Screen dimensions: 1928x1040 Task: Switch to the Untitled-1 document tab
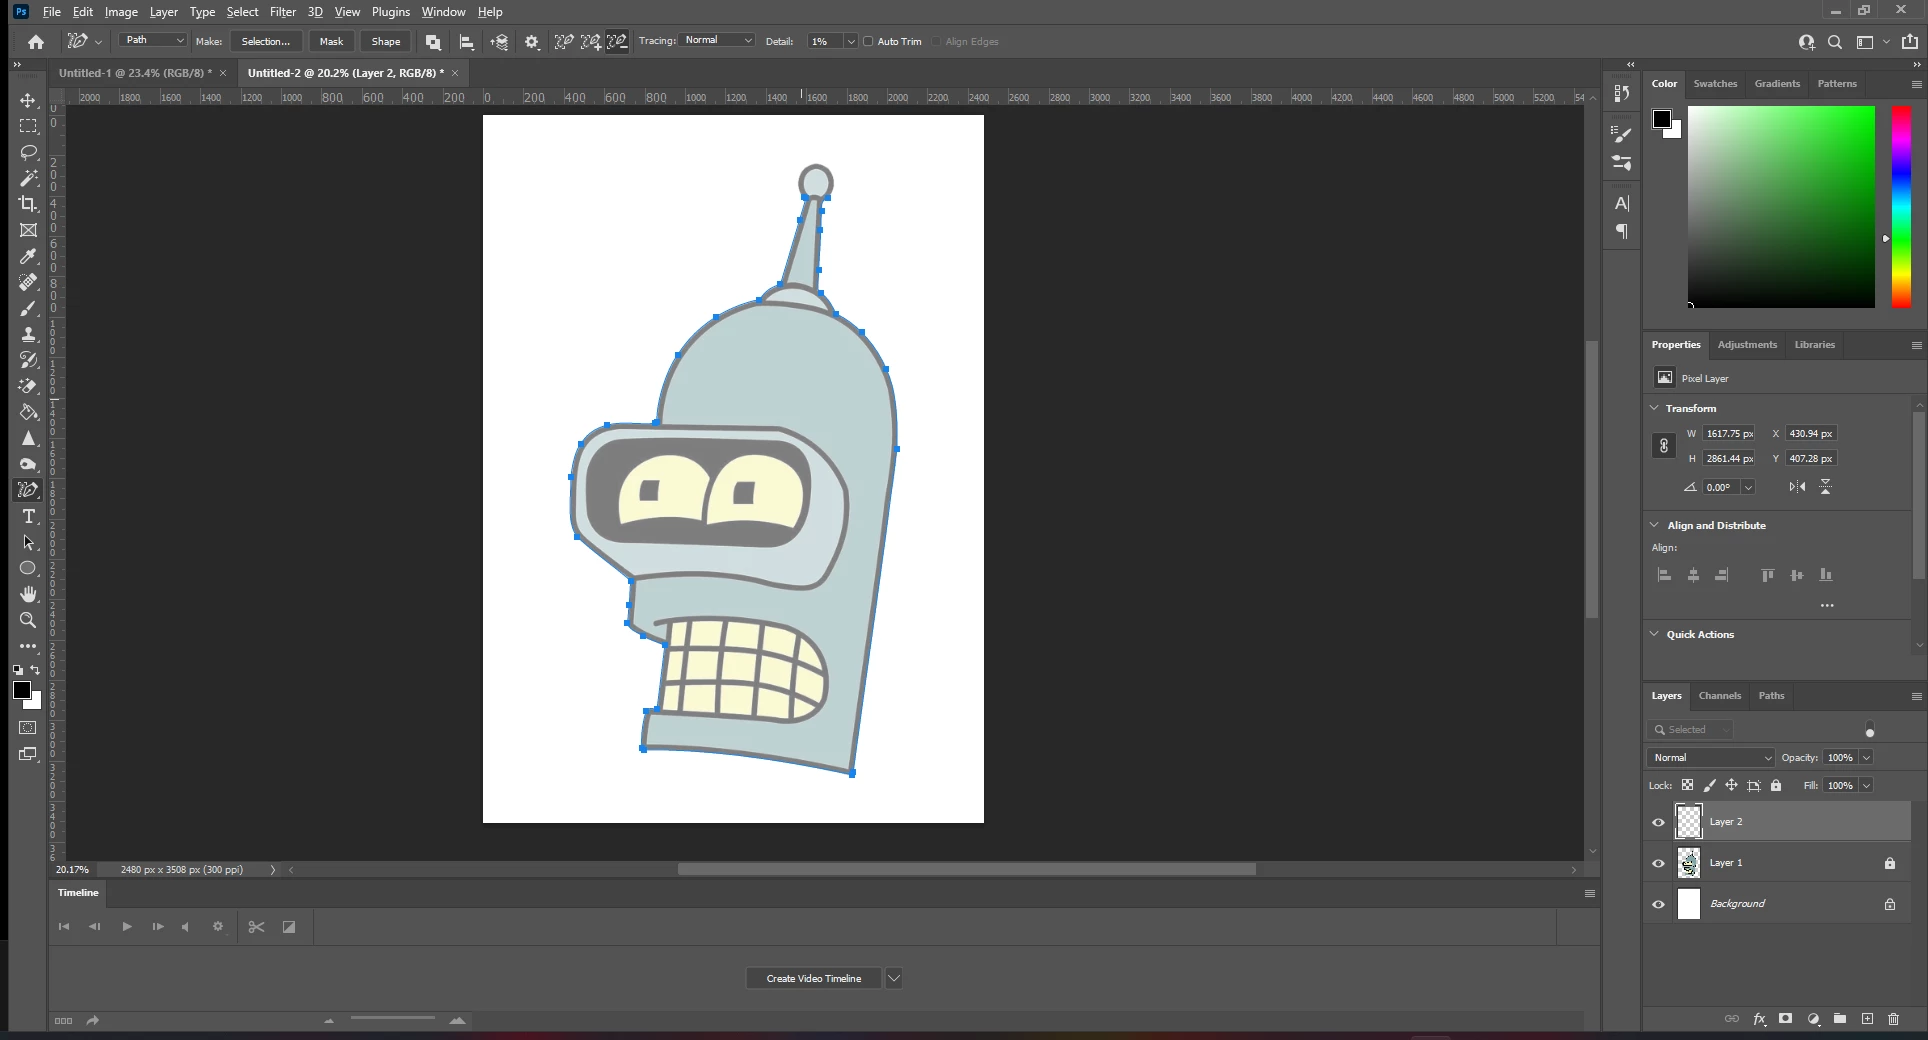pyautogui.click(x=135, y=73)
